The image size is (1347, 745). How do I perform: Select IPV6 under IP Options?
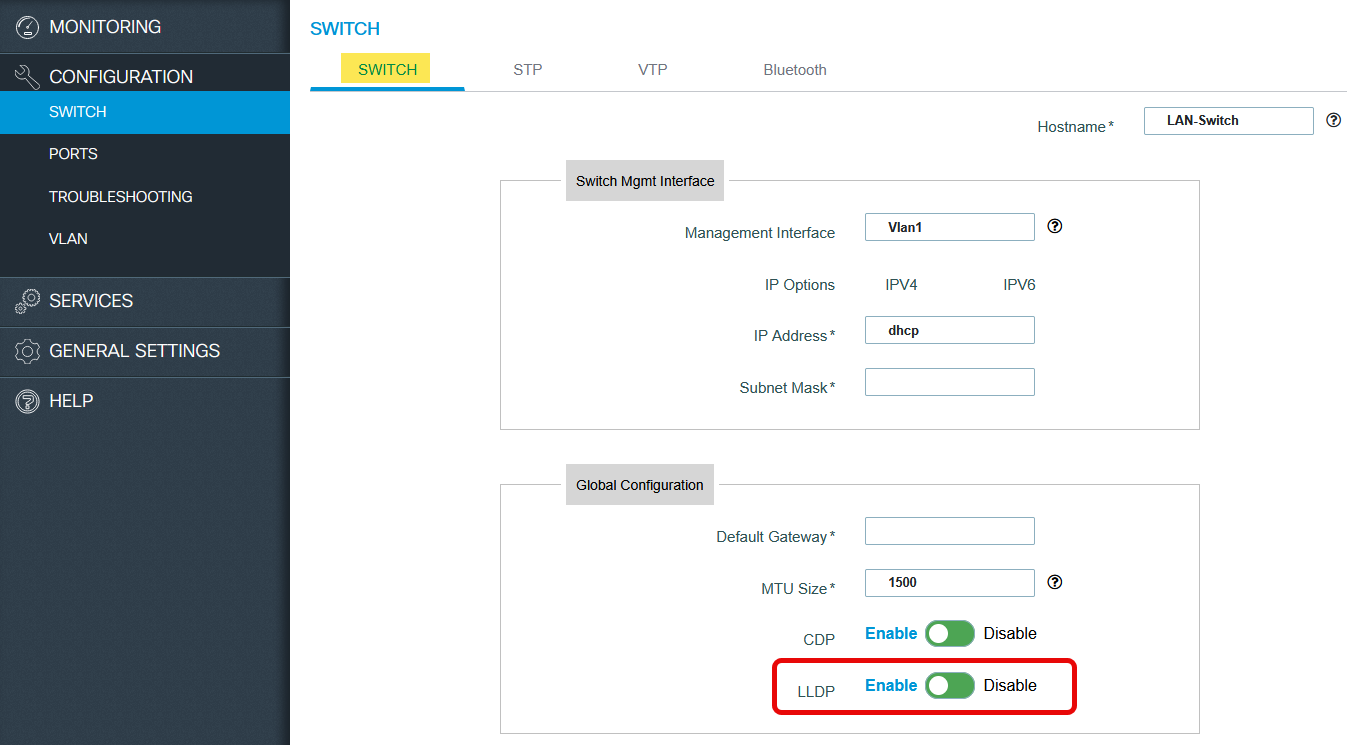point(1018,284)
